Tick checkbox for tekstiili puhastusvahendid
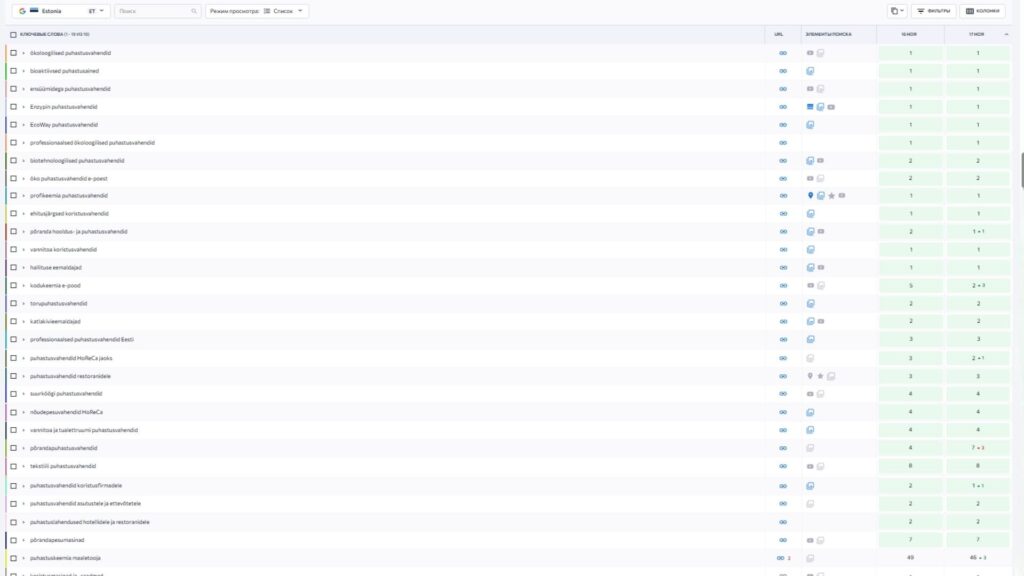The height and width of the screenshot is (576, 1024). (x=13, y=466)
